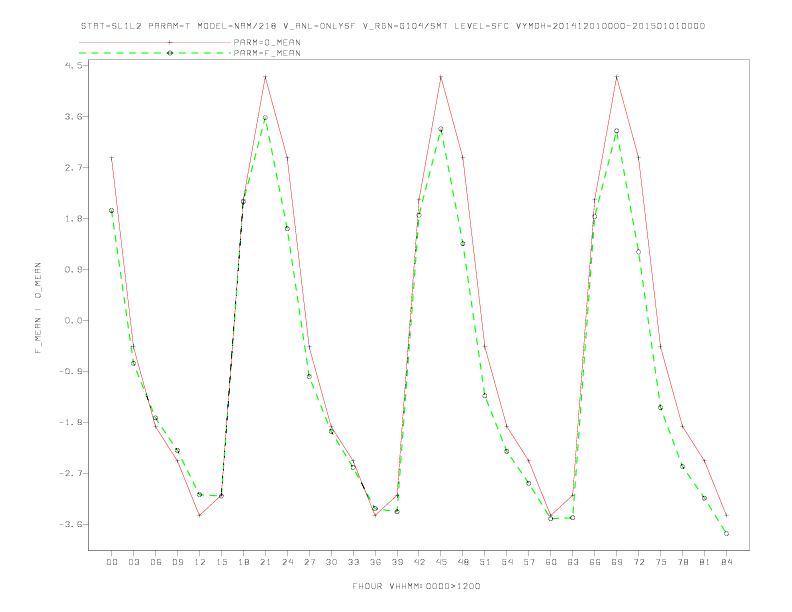The height and width of the screenshot is (612, 792).
Task: Click the F_MEAN circle marker at hour 69
Action: (617, 131)
